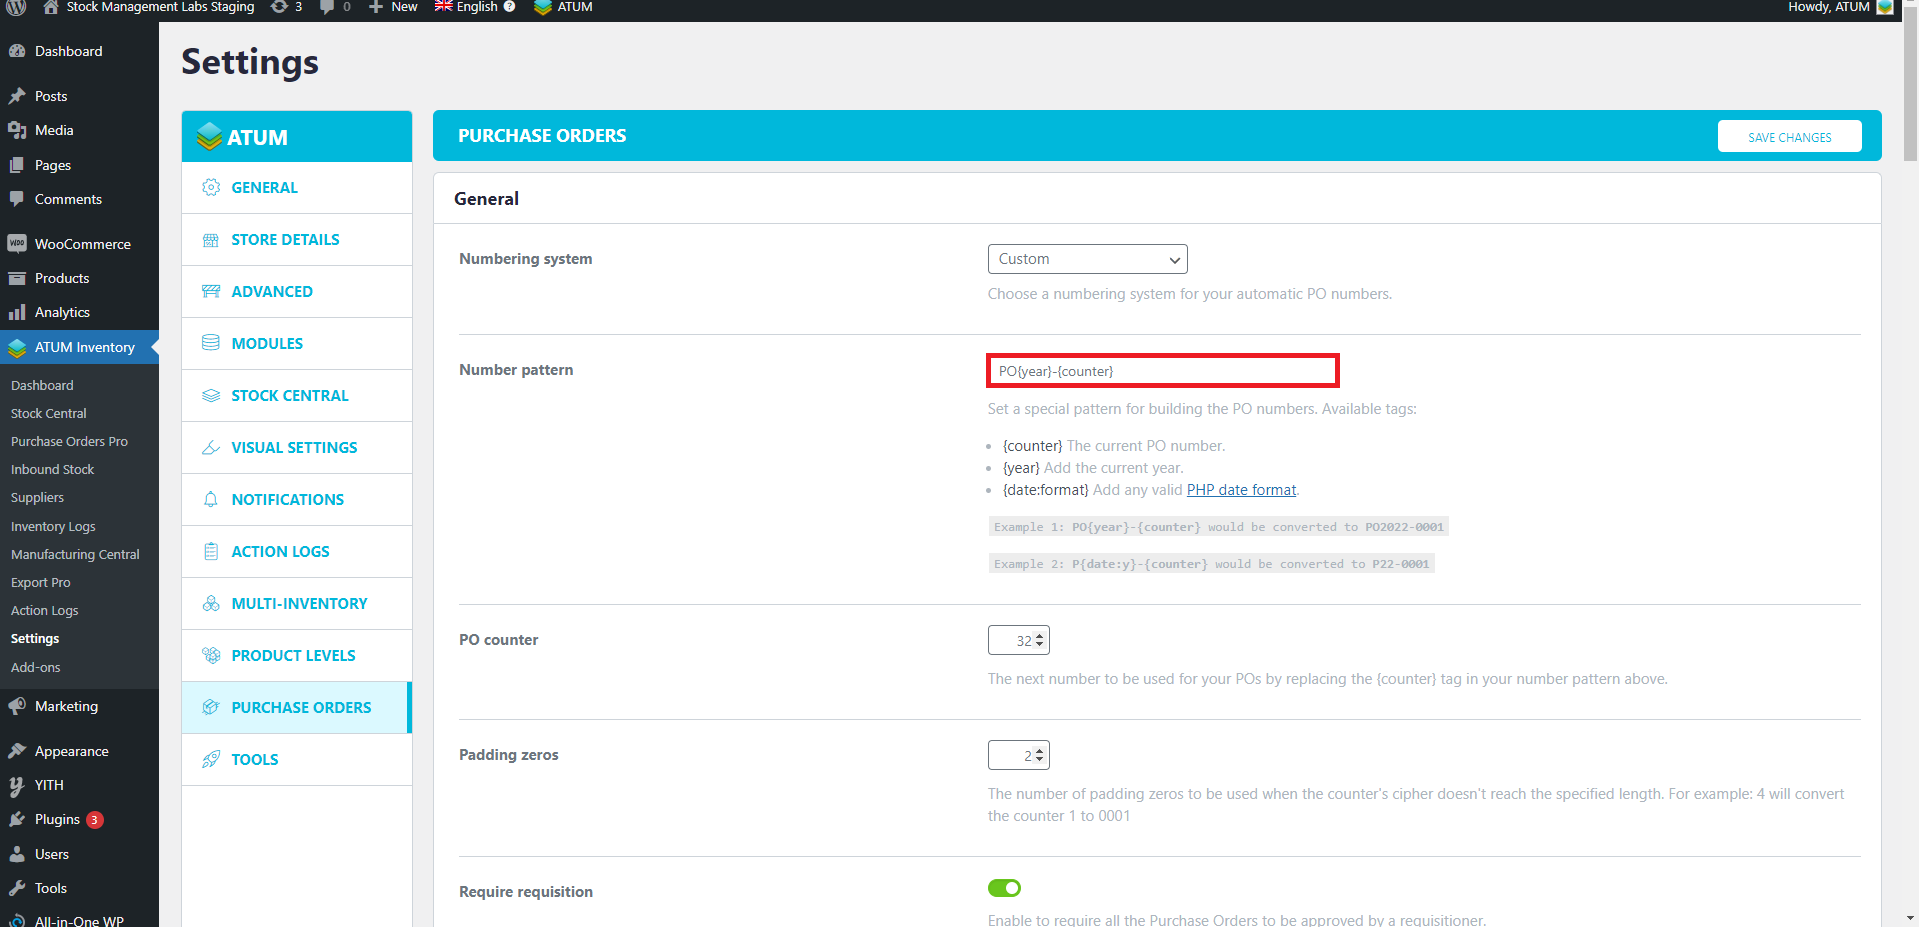The image size is (1919, 927).
Task: Click the Pages icon in sidebar
Action: (17, 165)
